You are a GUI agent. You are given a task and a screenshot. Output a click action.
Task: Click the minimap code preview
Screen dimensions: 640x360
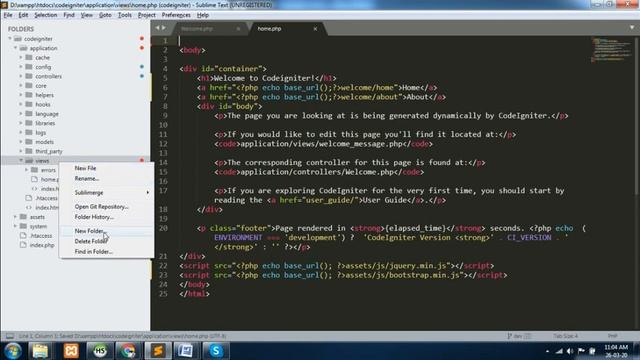click(611, 50)
